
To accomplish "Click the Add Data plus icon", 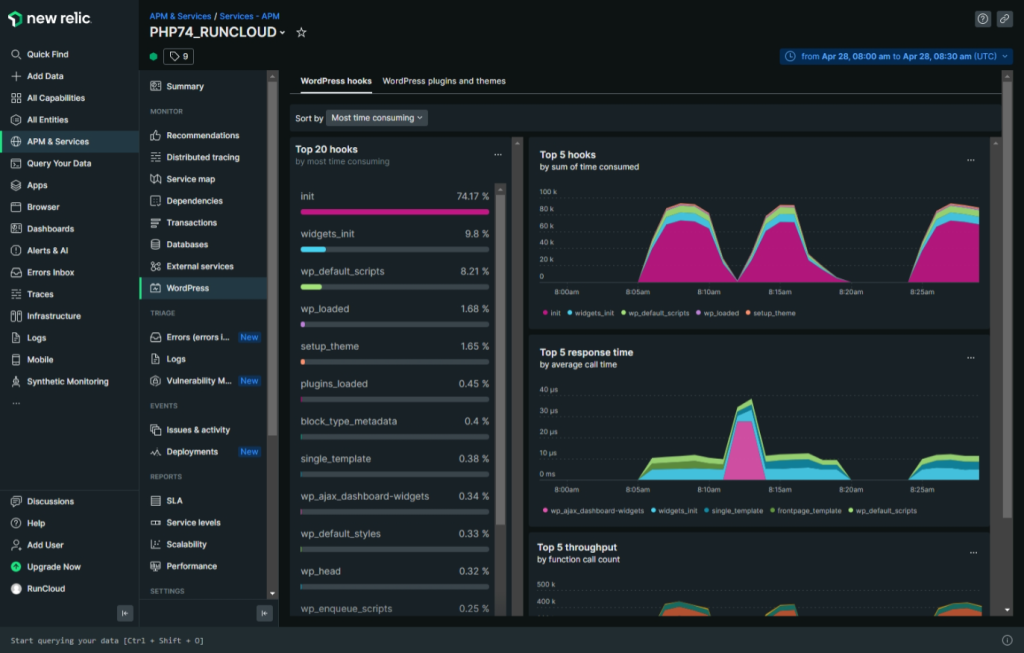I will [16, 76].
